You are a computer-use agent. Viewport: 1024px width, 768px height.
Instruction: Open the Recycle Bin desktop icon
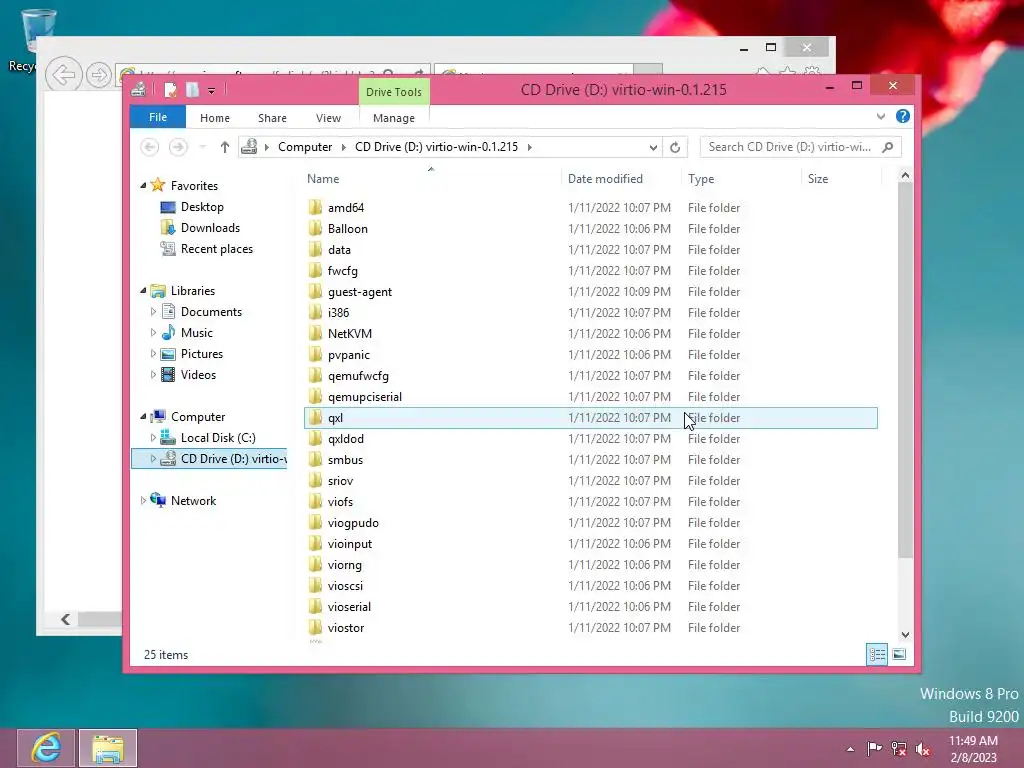pos(38,30)
